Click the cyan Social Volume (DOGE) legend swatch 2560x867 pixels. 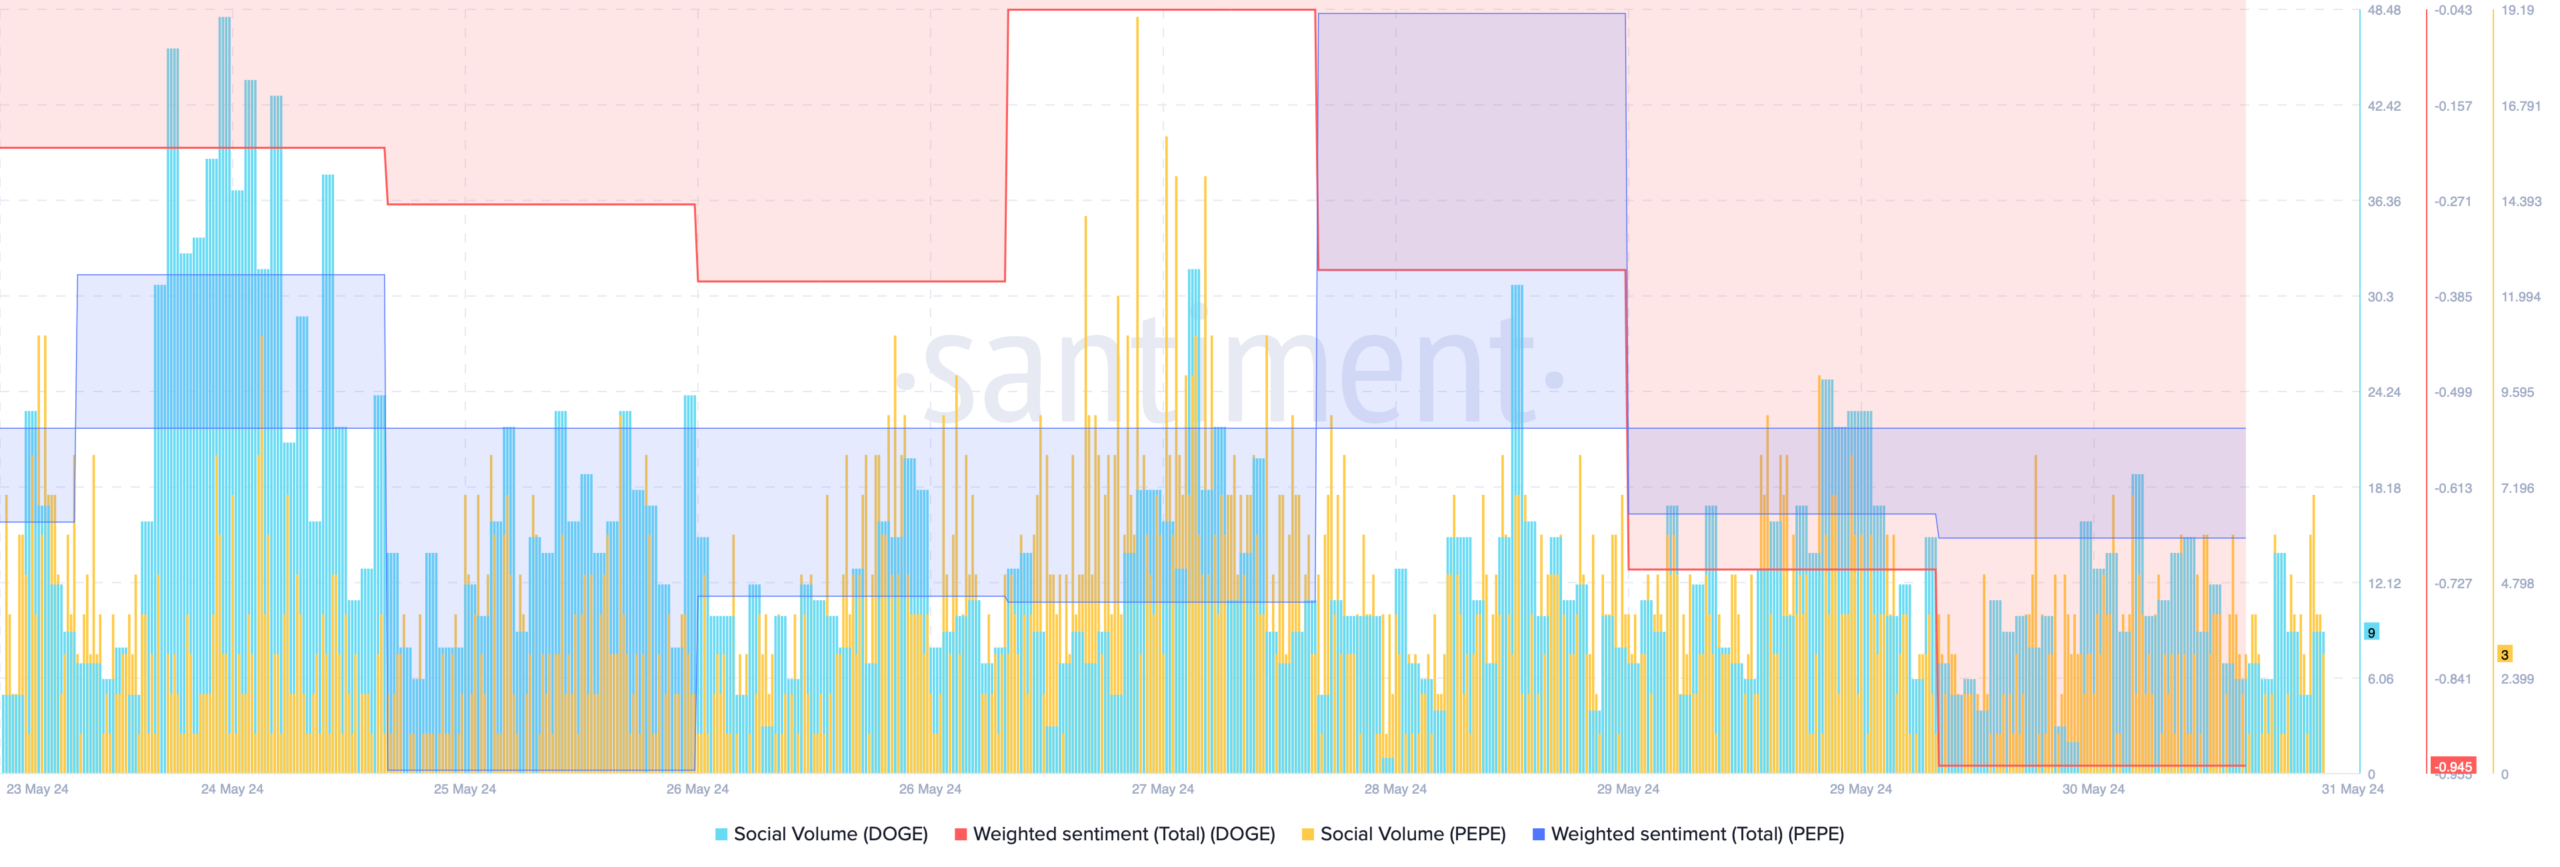click(721, 834)
